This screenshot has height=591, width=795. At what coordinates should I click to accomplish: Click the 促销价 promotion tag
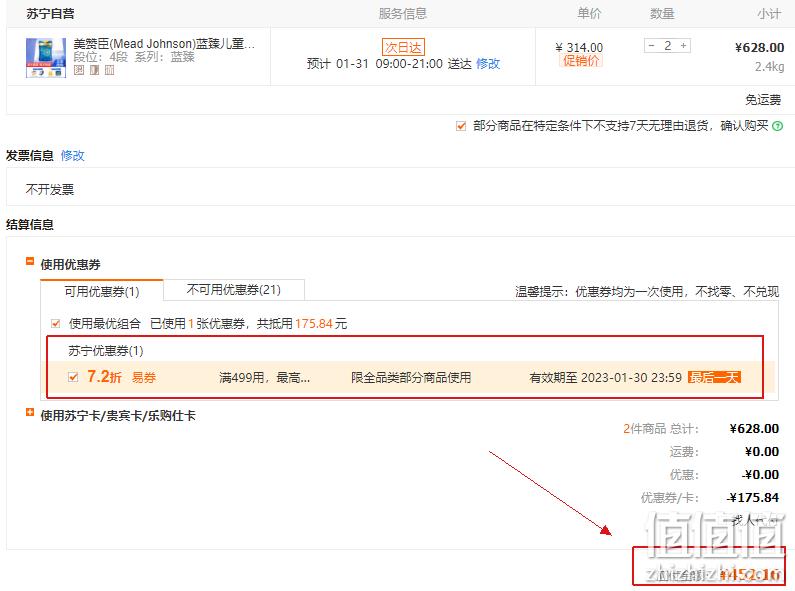point(581,61)
